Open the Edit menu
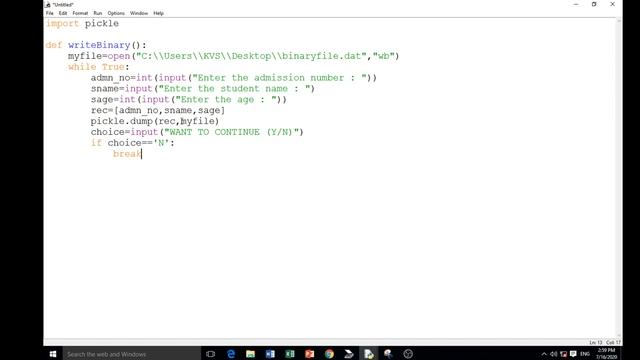This screenshot has width=640, height=360. coord(62,13)
